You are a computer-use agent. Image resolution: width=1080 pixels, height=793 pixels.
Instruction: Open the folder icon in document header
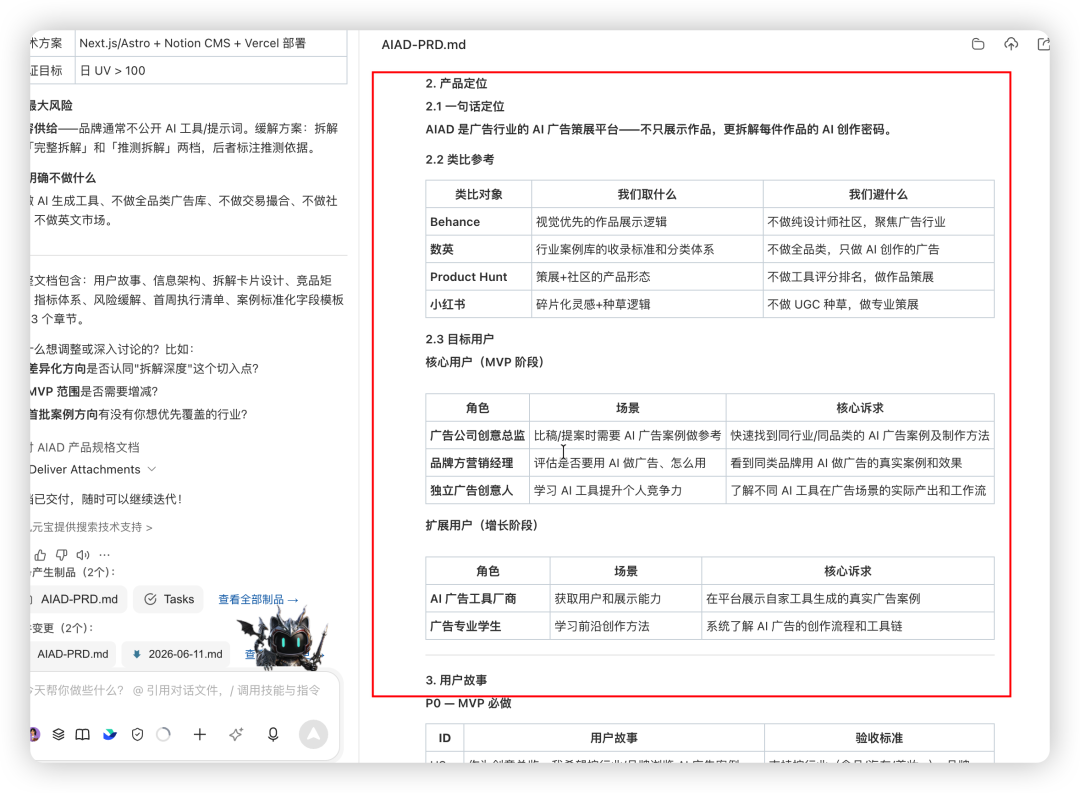(977, 44)
